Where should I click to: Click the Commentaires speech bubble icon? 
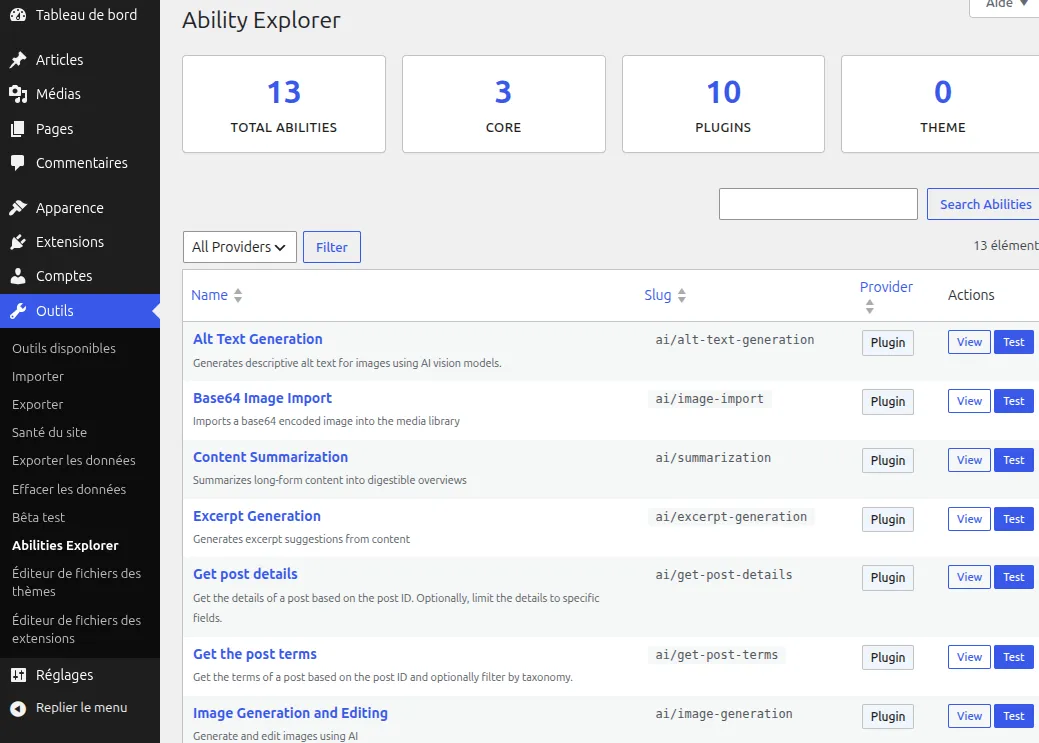tap(18, 163)
